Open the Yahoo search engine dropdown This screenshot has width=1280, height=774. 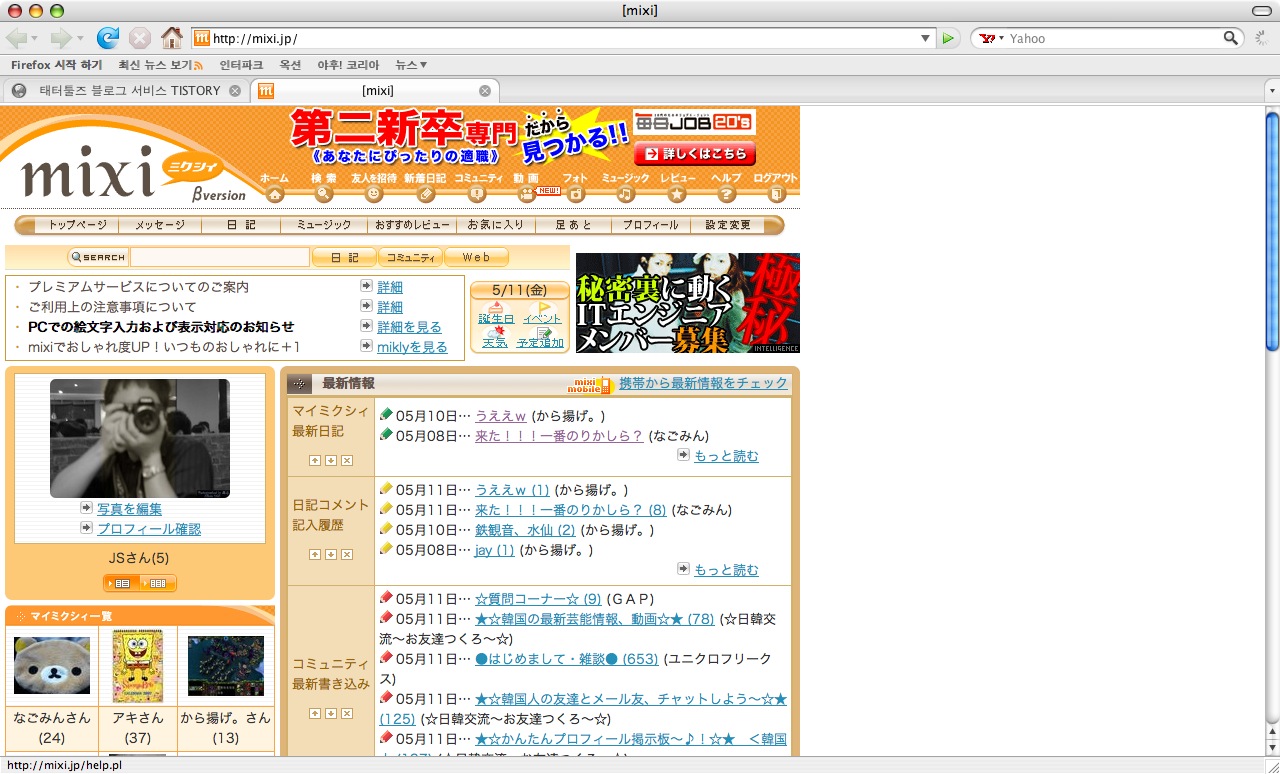pos(990,38)
